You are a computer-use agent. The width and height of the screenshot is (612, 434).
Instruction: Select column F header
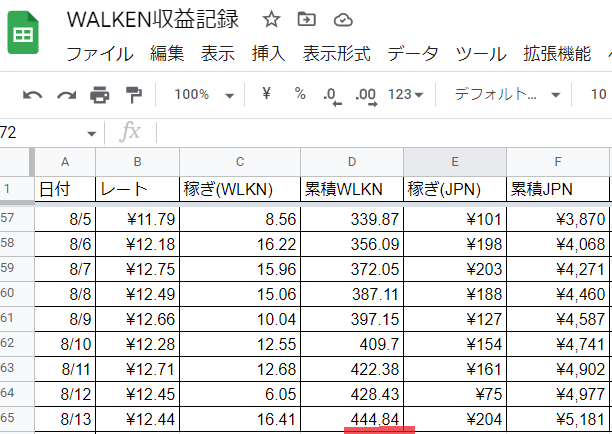tap(558, 162)
